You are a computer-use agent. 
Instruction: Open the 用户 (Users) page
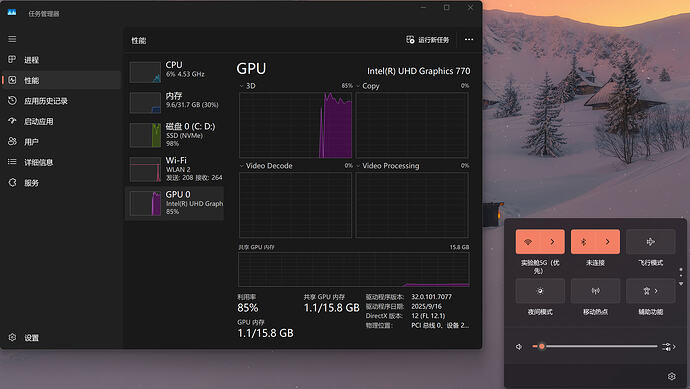(61, 142)
